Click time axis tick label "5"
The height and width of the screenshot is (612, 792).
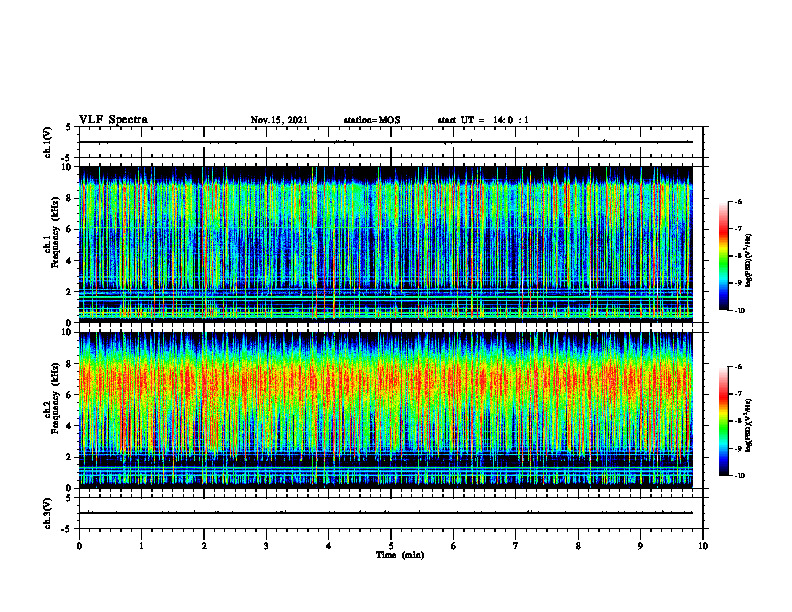pos(391,546)
